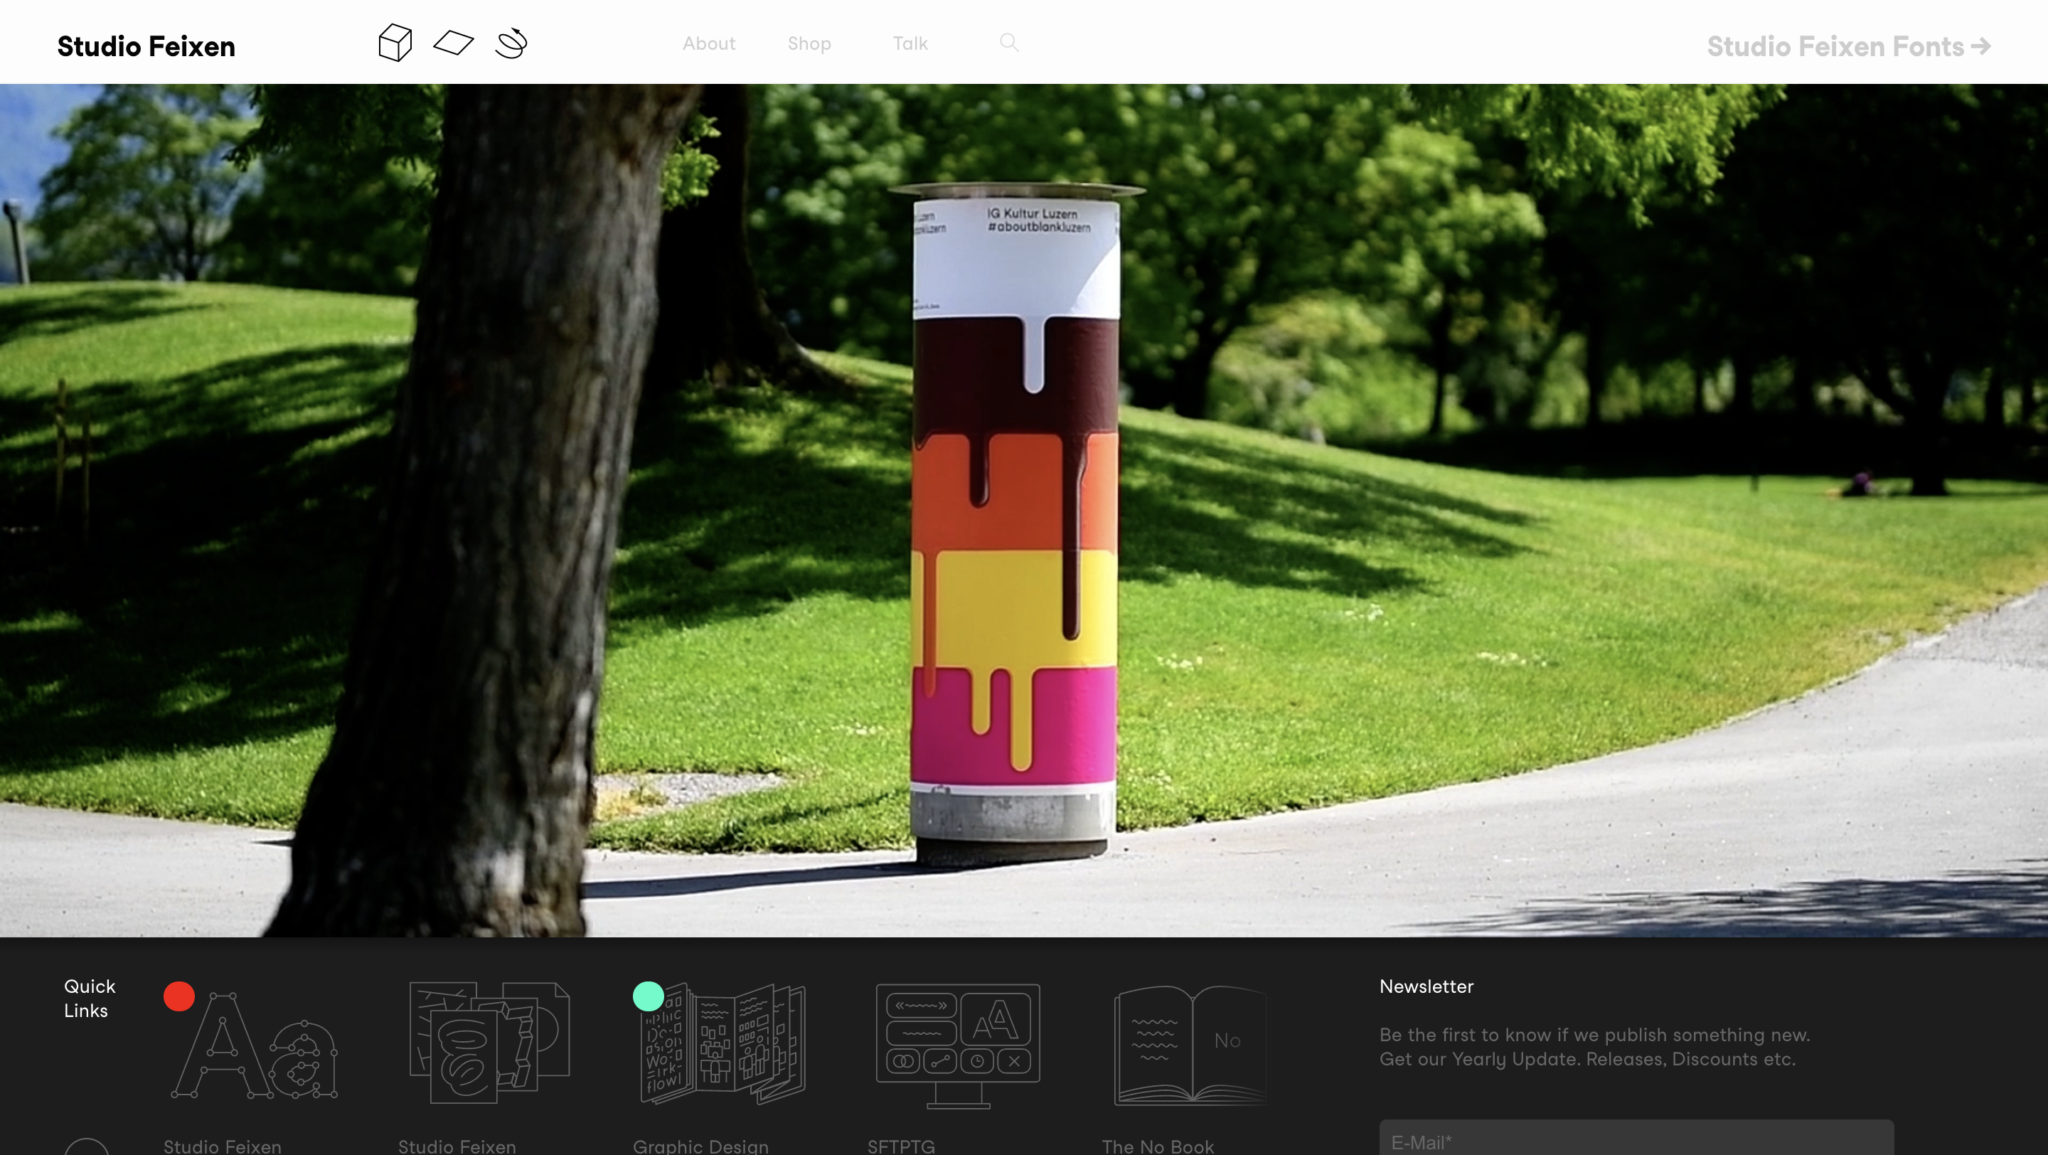2048x1155 pixels.
Task: Select the spiral swirl icon in the header
Action: [x=510, y=44]
